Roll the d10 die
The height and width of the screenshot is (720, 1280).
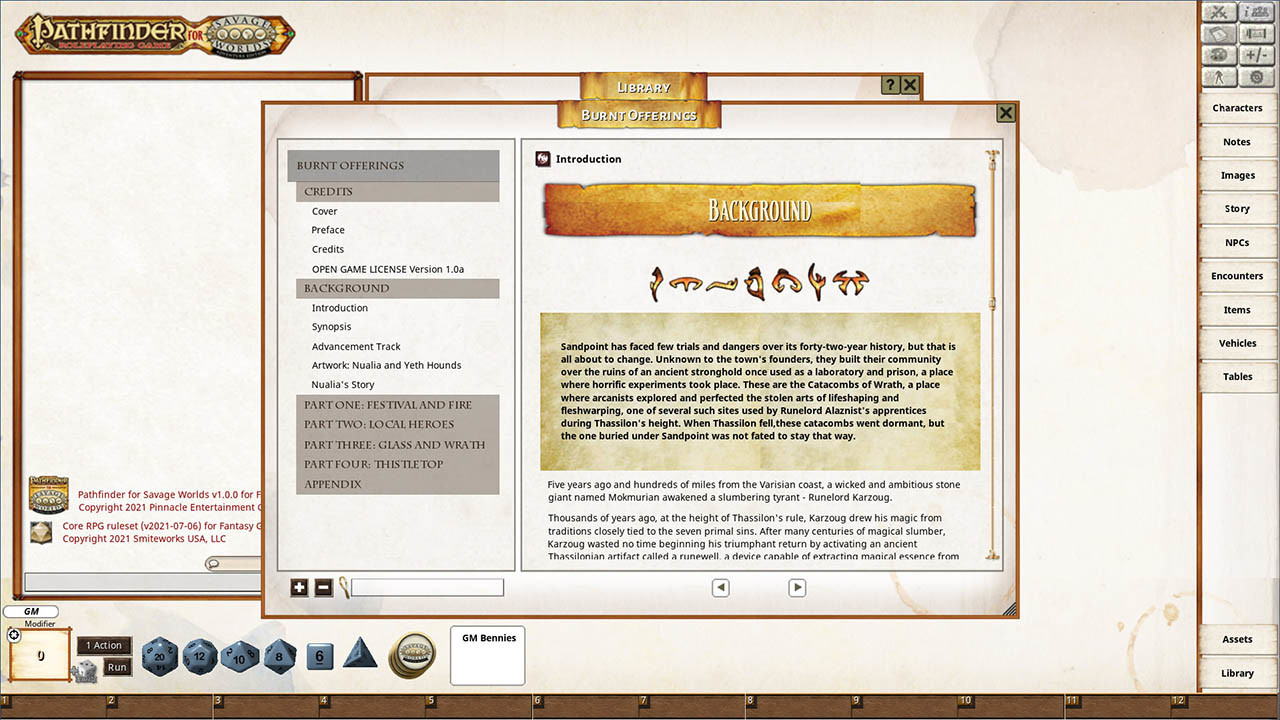tap(240, 657)
